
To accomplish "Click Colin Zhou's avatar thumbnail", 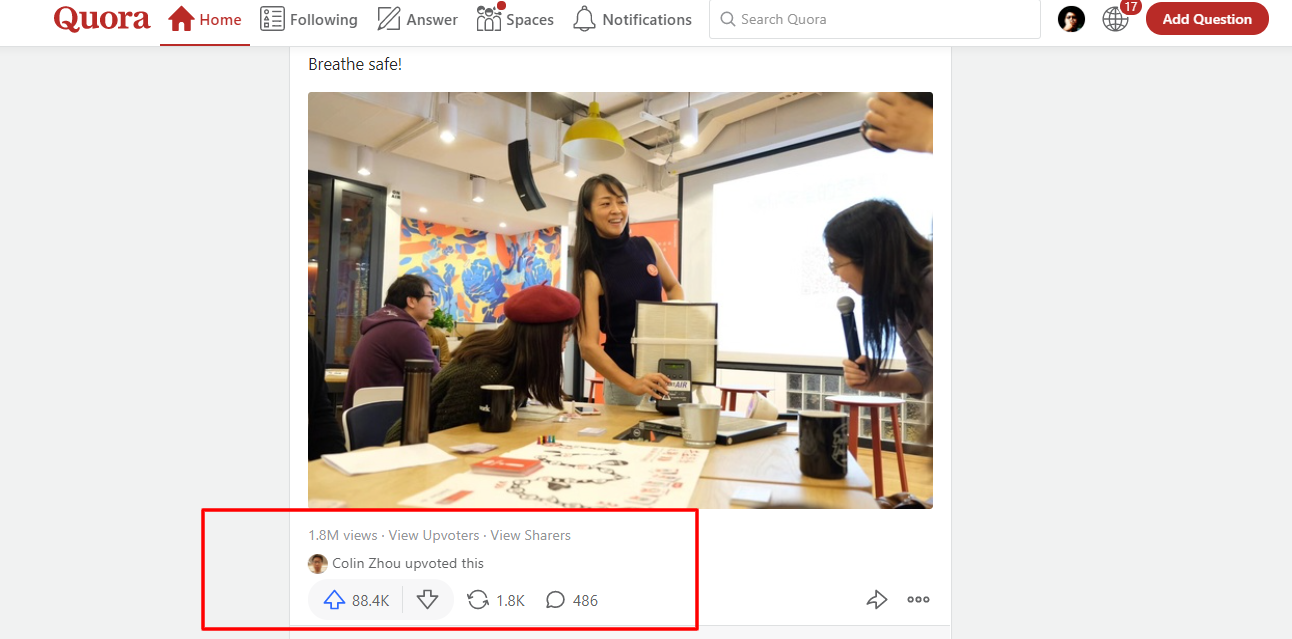I will click(317, 563).
